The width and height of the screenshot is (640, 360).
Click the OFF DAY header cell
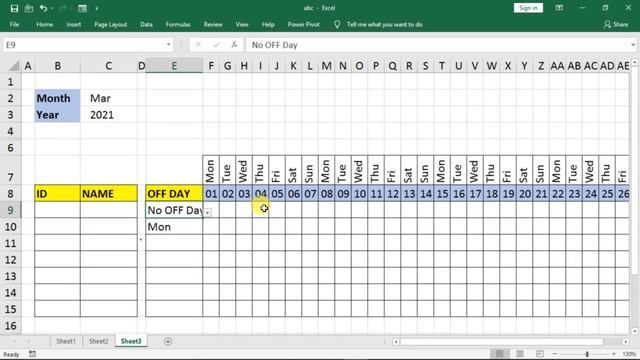tap(174, 194)
